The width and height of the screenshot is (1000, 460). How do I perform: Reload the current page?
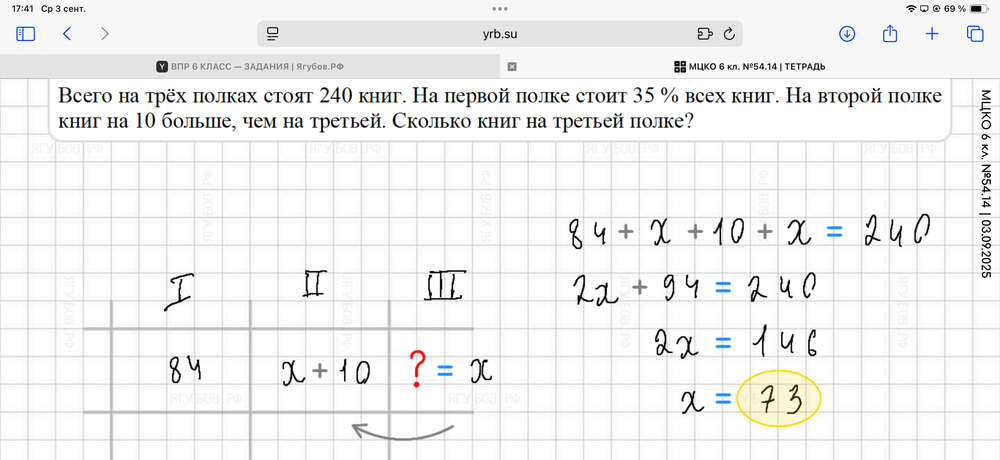729,33
